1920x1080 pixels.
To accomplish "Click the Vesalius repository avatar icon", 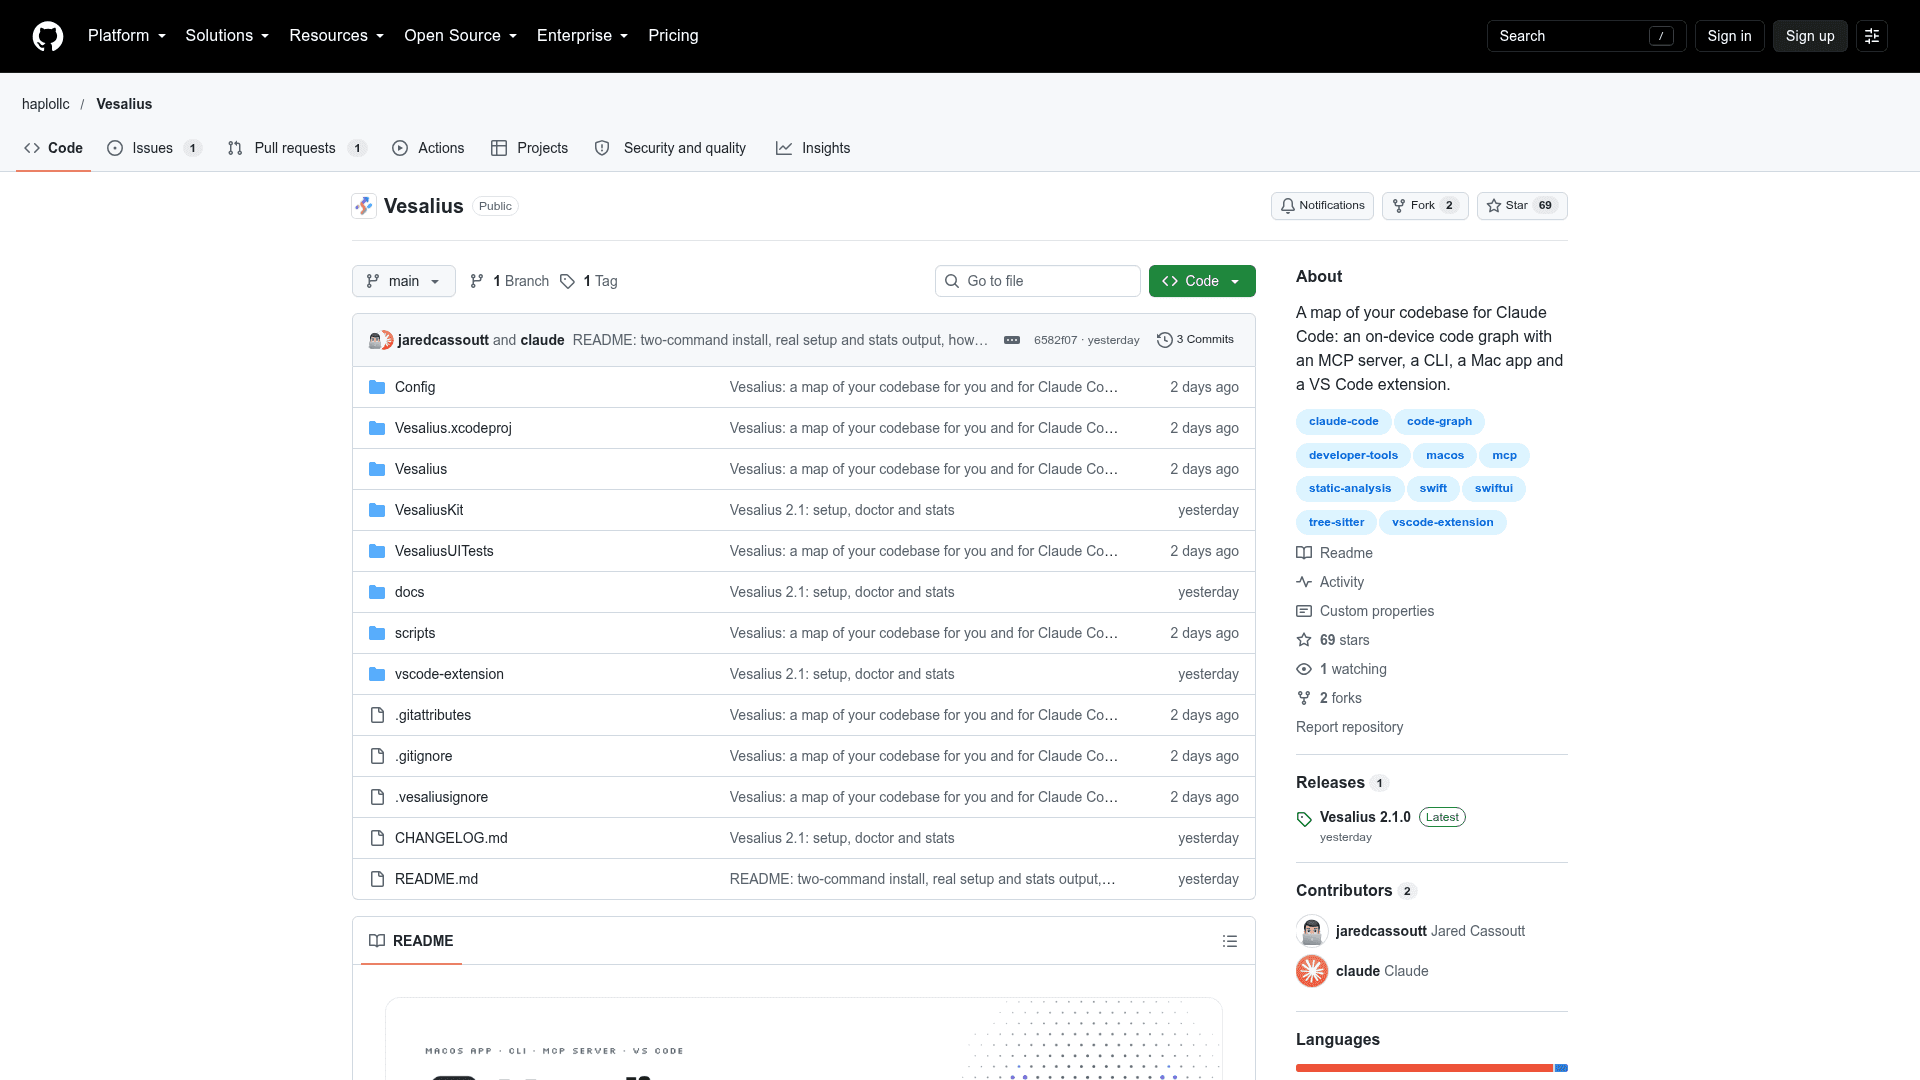I will pos(364,206).
